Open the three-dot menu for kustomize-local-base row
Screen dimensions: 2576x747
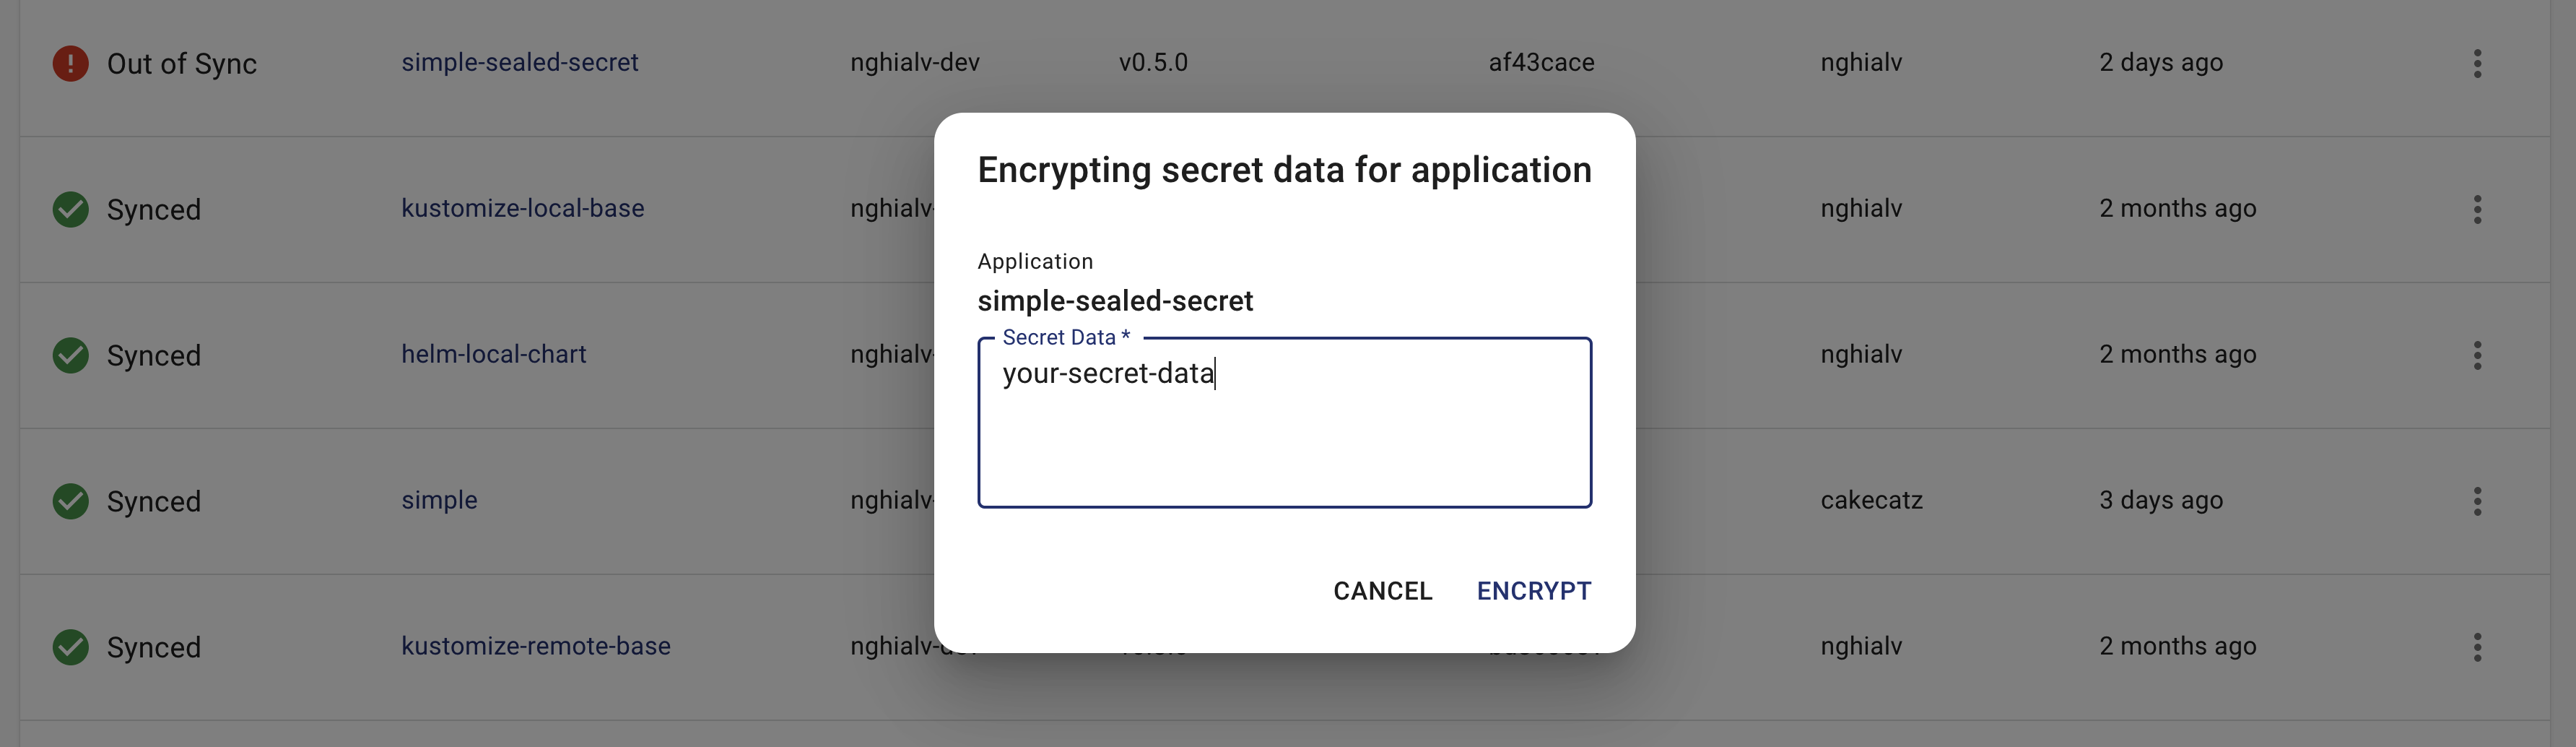2477,210
